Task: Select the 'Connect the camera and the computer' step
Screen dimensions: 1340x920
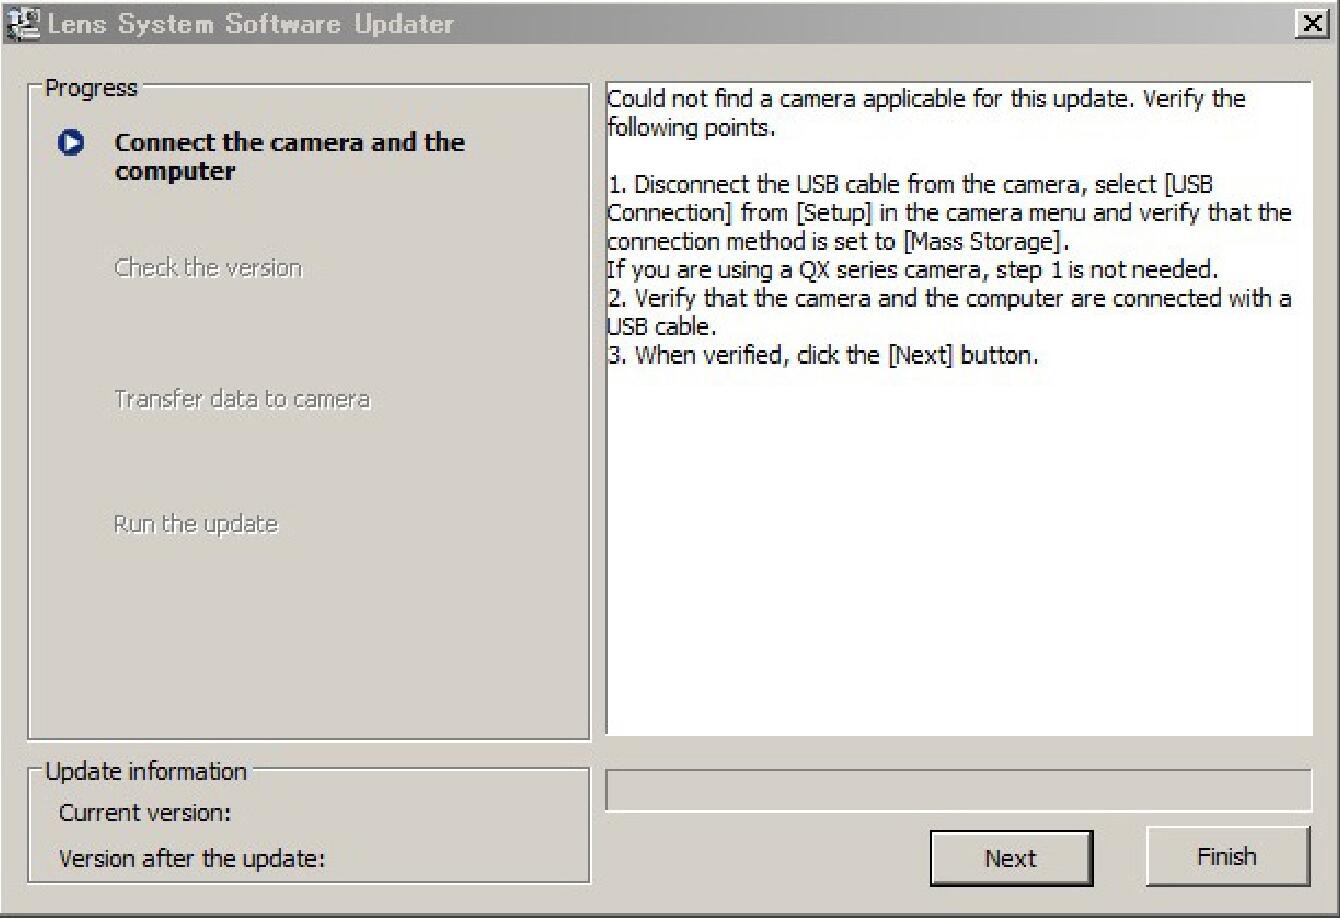Action: (289, 157)
